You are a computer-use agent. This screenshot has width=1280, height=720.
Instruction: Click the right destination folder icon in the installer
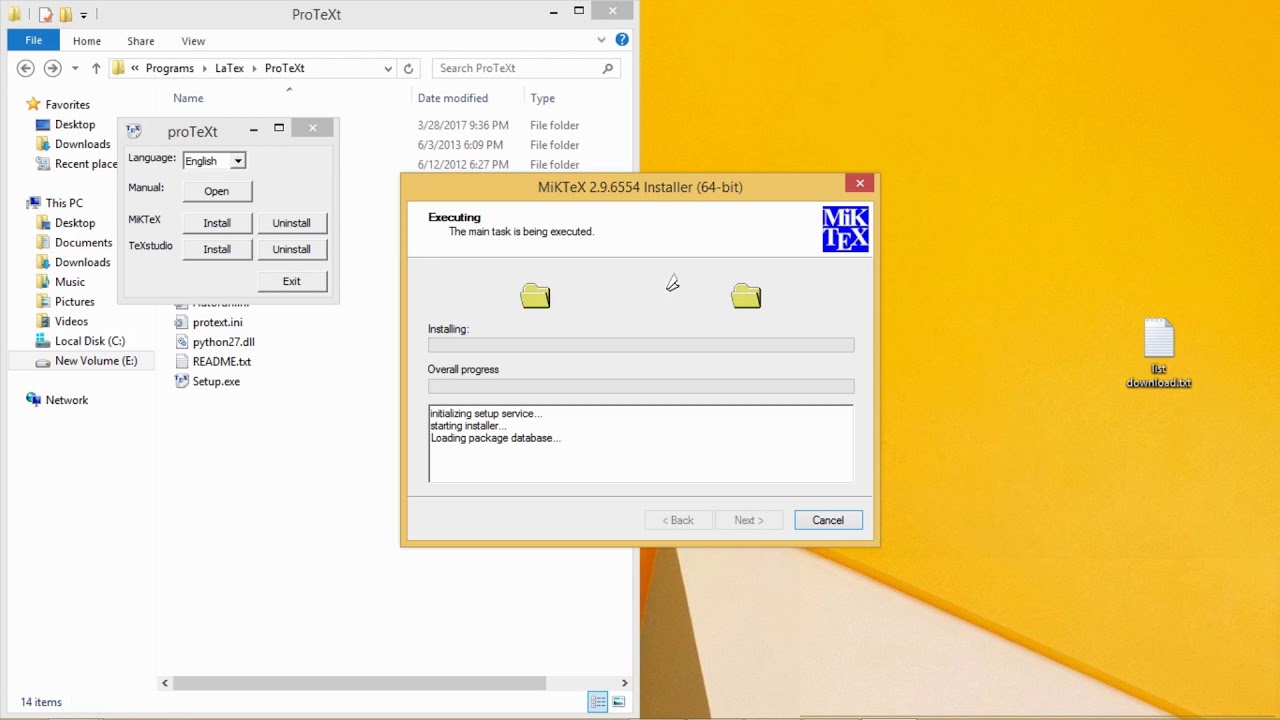pyautogui.click(x=746, y=296)
